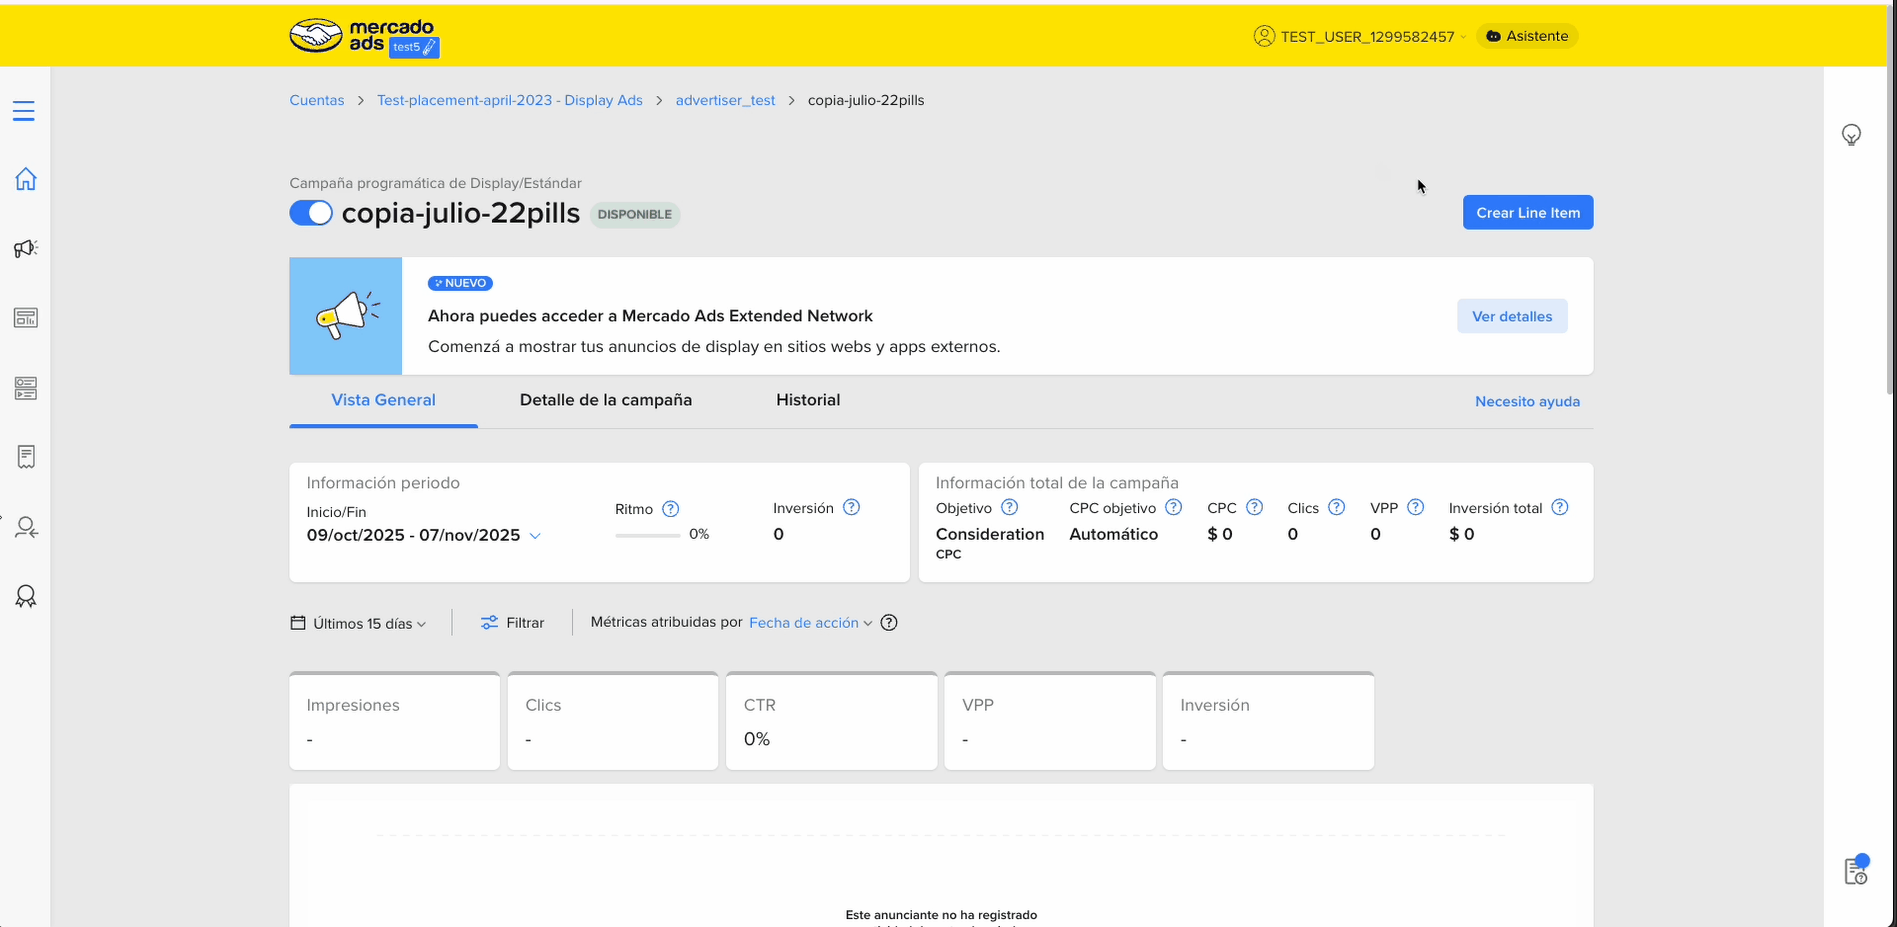The image size is (1897, 927).
Task: Open Test-placement-april-2023 - Display Ads breadcrumb
Action: [510, 100]
